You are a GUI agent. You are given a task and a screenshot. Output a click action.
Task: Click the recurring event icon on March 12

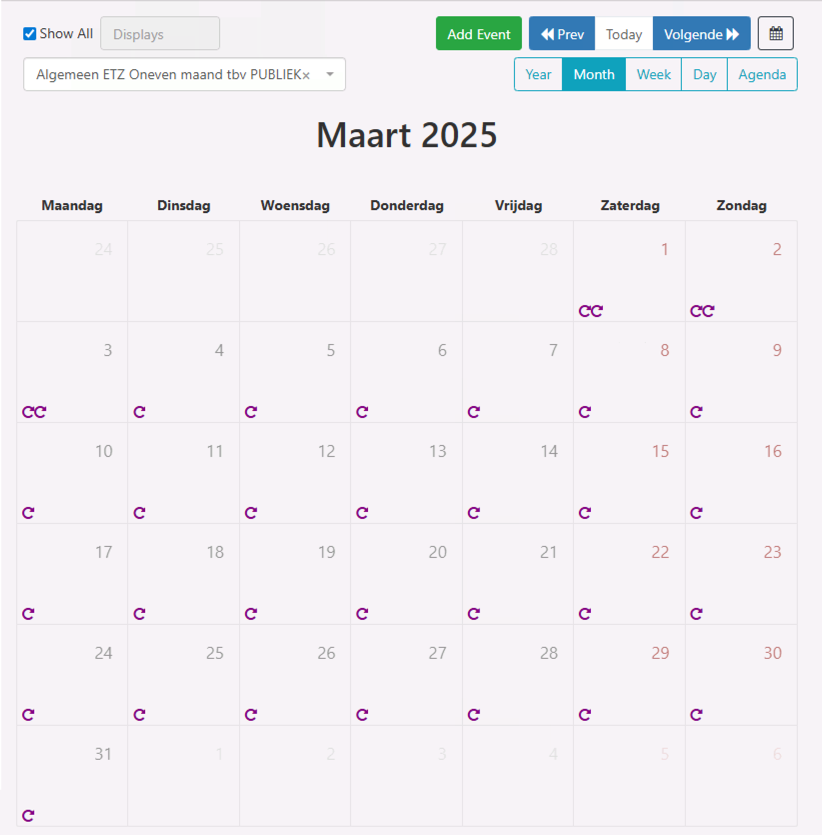251,513
